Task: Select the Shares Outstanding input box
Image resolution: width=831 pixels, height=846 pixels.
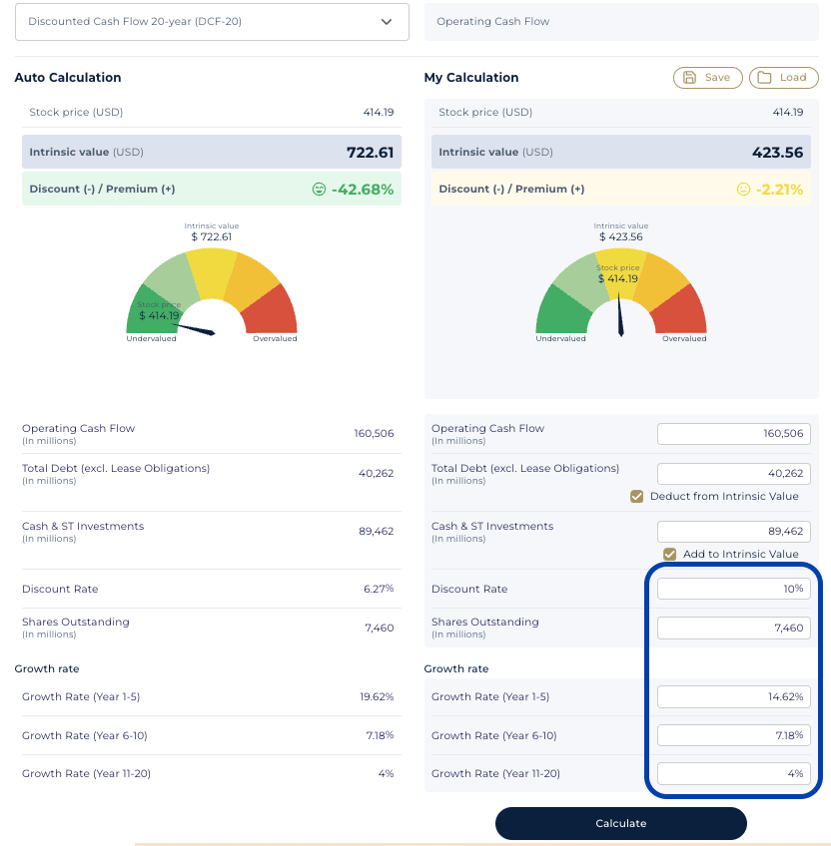Action: tap(733, 628)
